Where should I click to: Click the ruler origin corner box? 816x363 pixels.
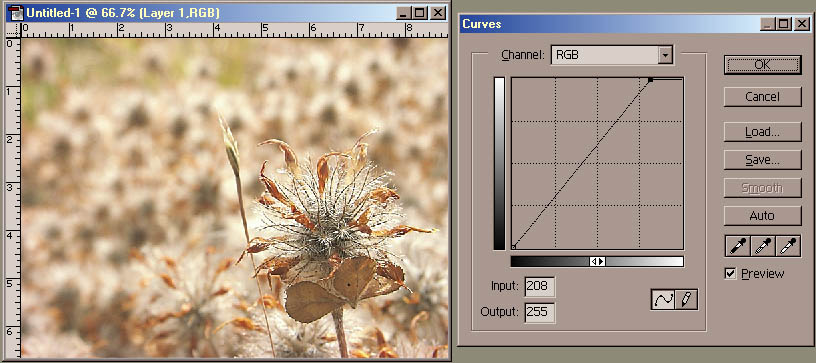pyautogui.click(x=13, y=30)
